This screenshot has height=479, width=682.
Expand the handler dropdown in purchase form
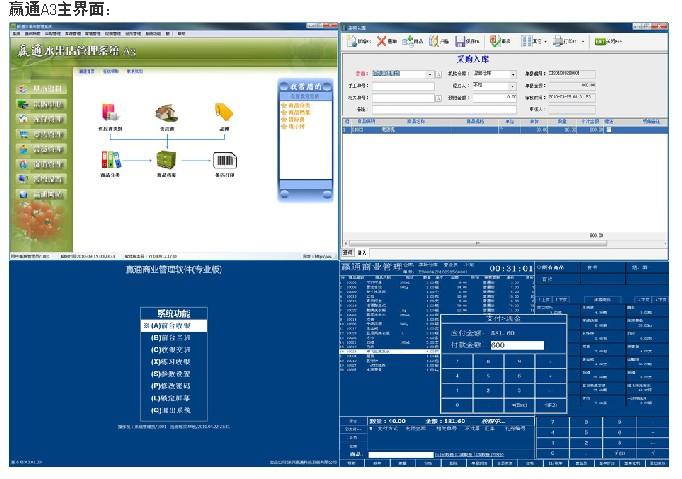click(x=513, y=86)
